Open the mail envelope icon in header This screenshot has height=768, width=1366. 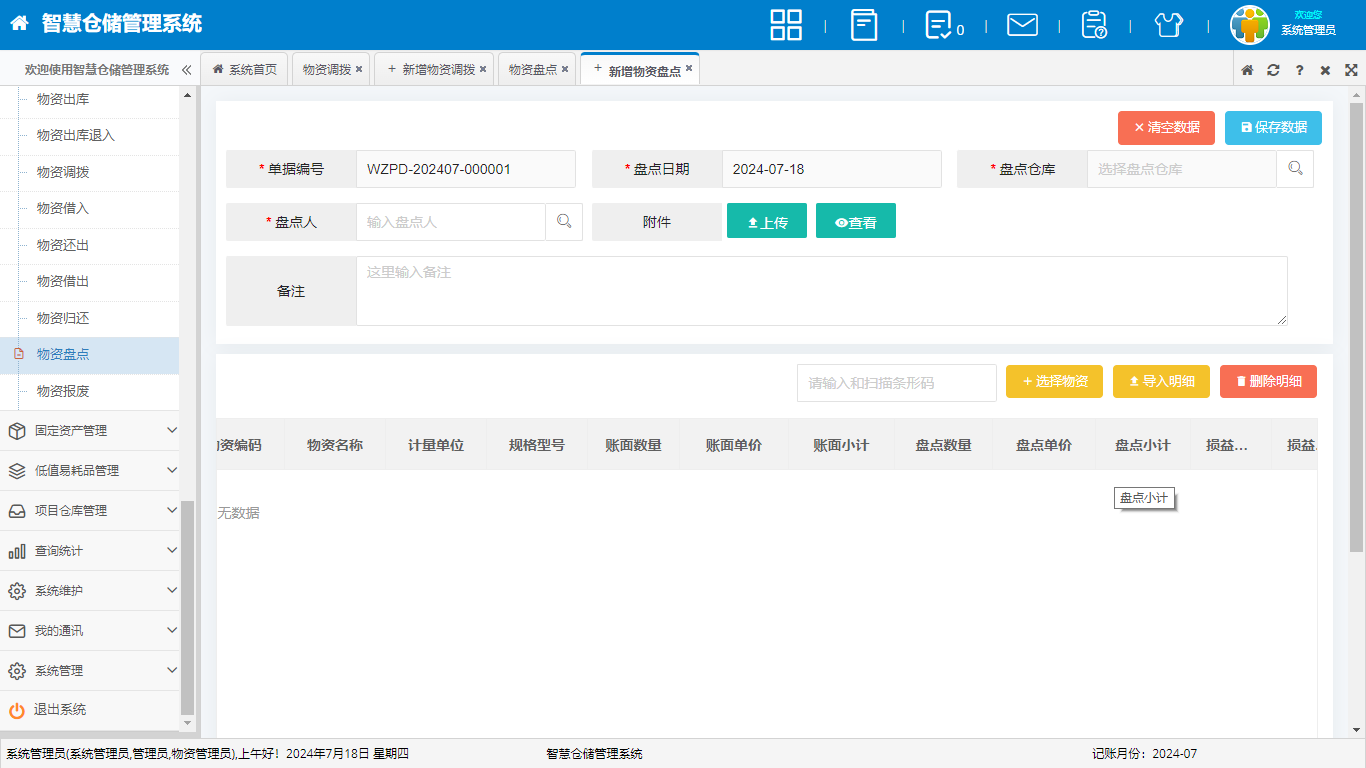(1022, 25)
